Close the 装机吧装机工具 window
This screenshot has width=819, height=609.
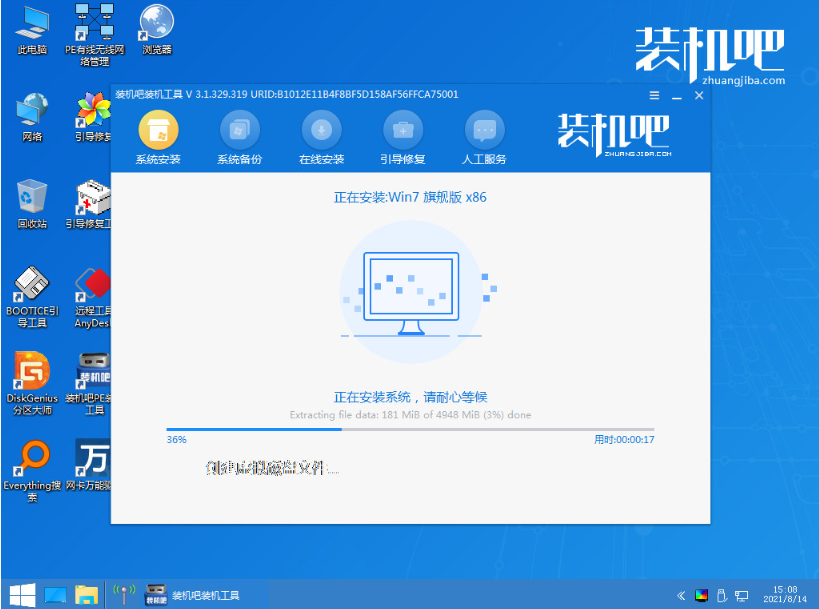point(699,96)
